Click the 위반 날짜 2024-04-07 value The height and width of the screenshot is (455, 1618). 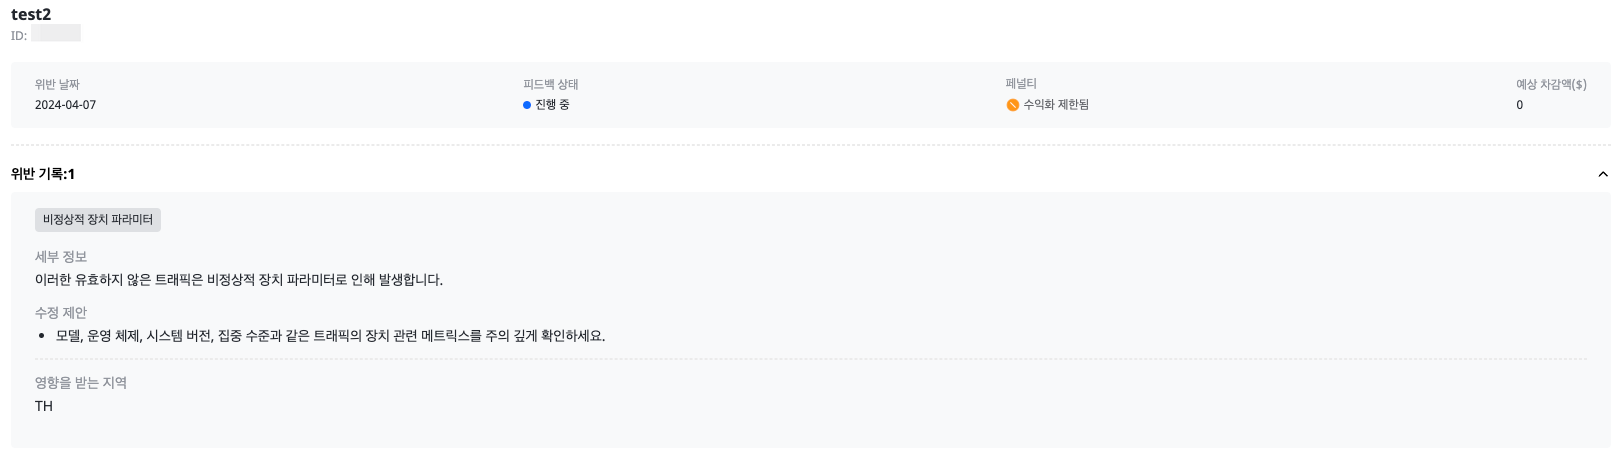point(66,105)
